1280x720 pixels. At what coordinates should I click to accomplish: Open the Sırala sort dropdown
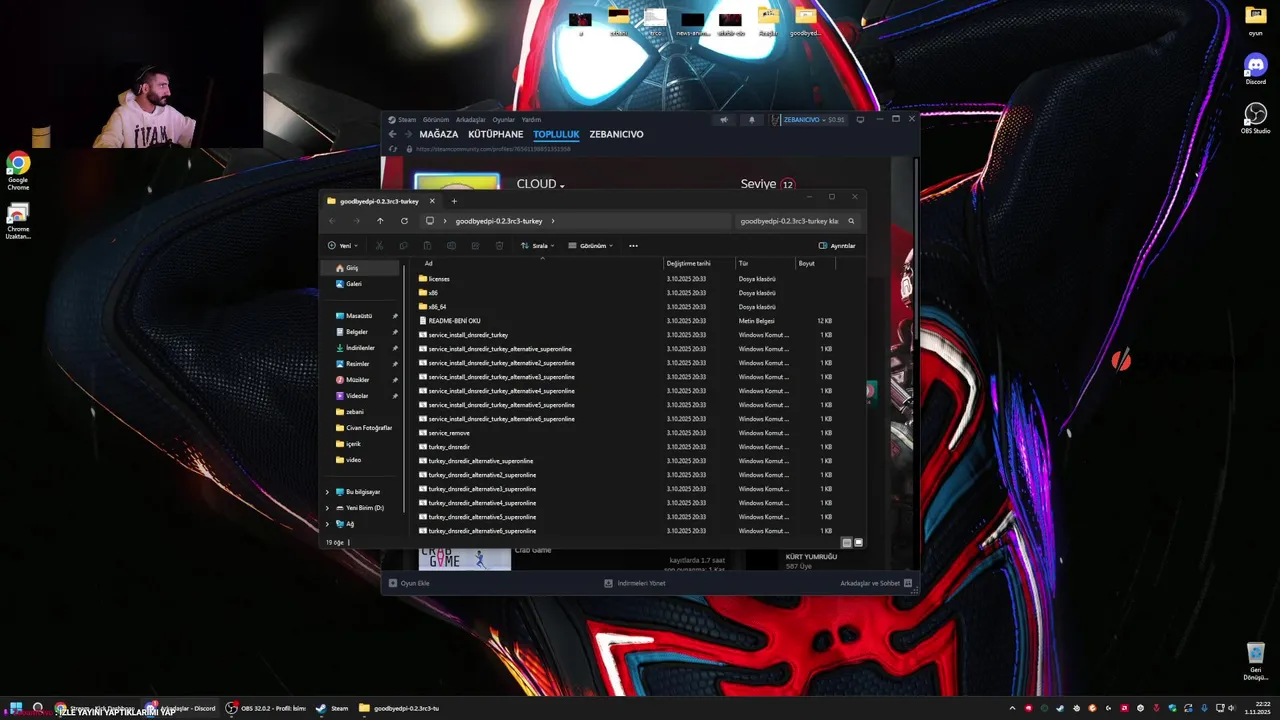(538, 246)
